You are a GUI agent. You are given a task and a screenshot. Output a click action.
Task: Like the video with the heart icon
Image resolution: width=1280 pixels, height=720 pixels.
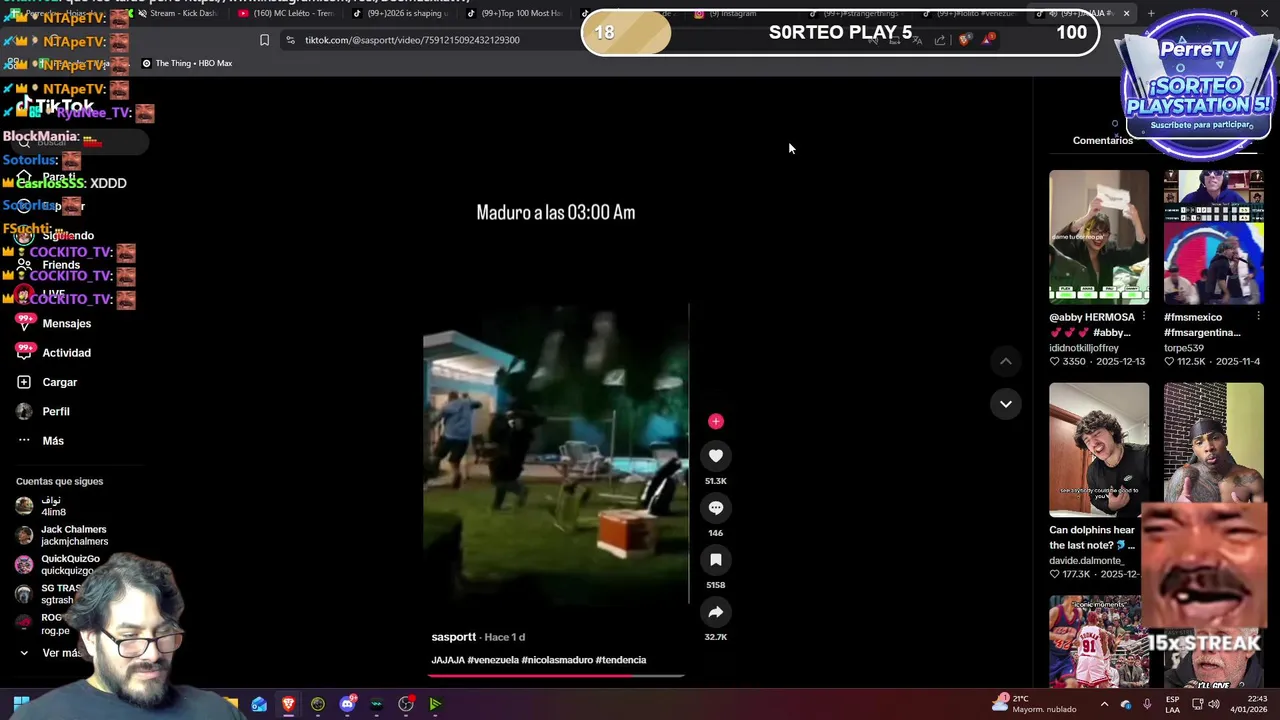715,456
